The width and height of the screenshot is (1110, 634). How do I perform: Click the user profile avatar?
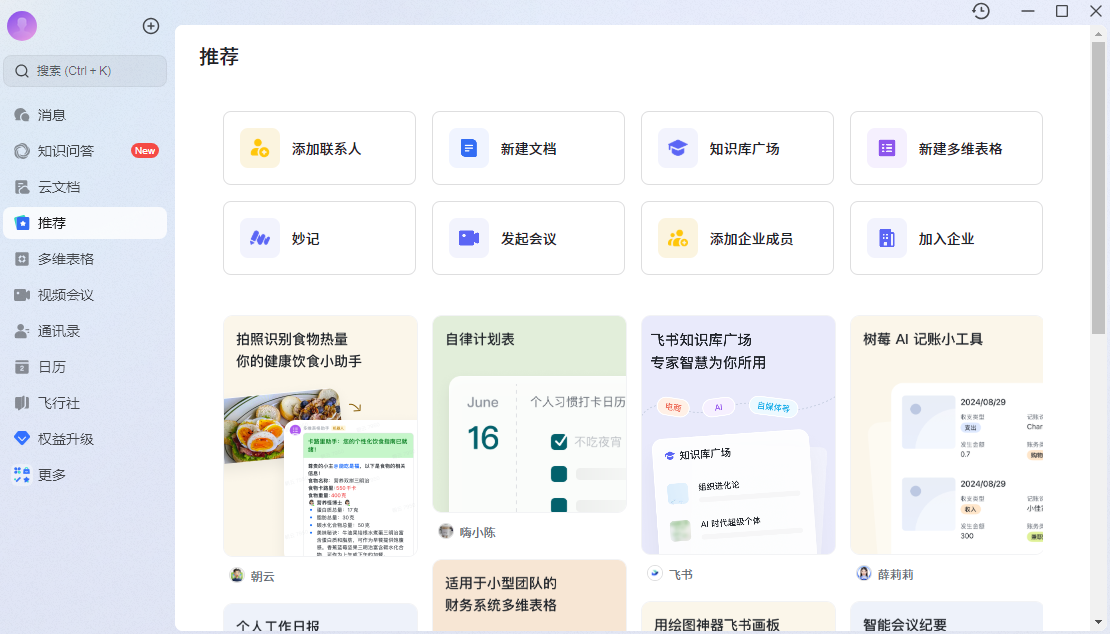click(22, 26)
